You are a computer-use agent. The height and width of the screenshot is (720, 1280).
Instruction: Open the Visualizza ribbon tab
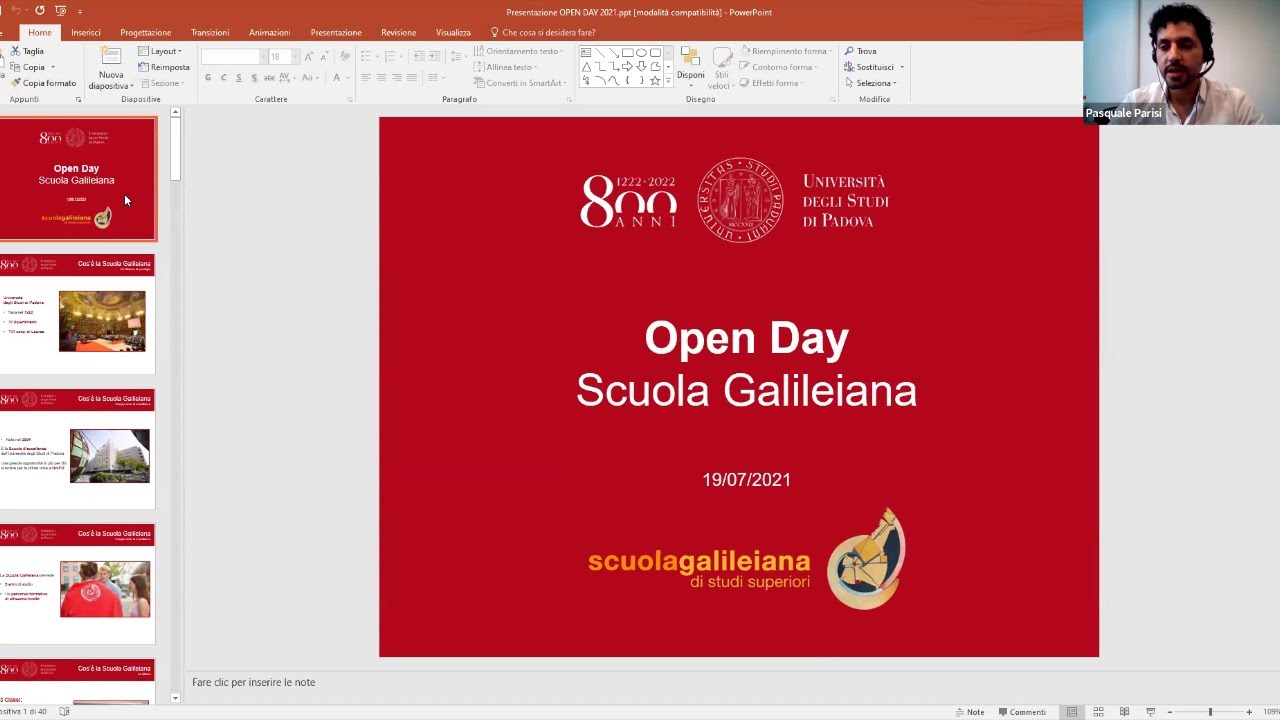click(x=453, y=32)
